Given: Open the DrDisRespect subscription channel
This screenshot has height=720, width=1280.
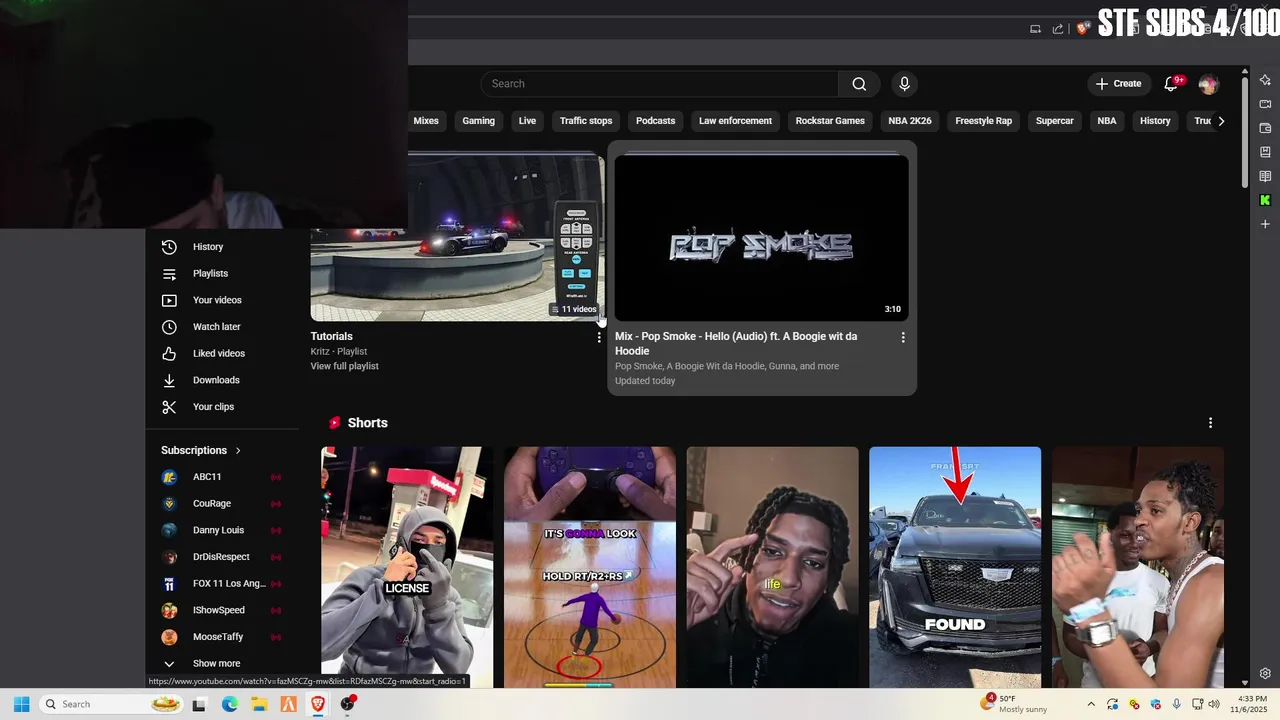Looking at the screenshot, I should (x=222, y=557).
